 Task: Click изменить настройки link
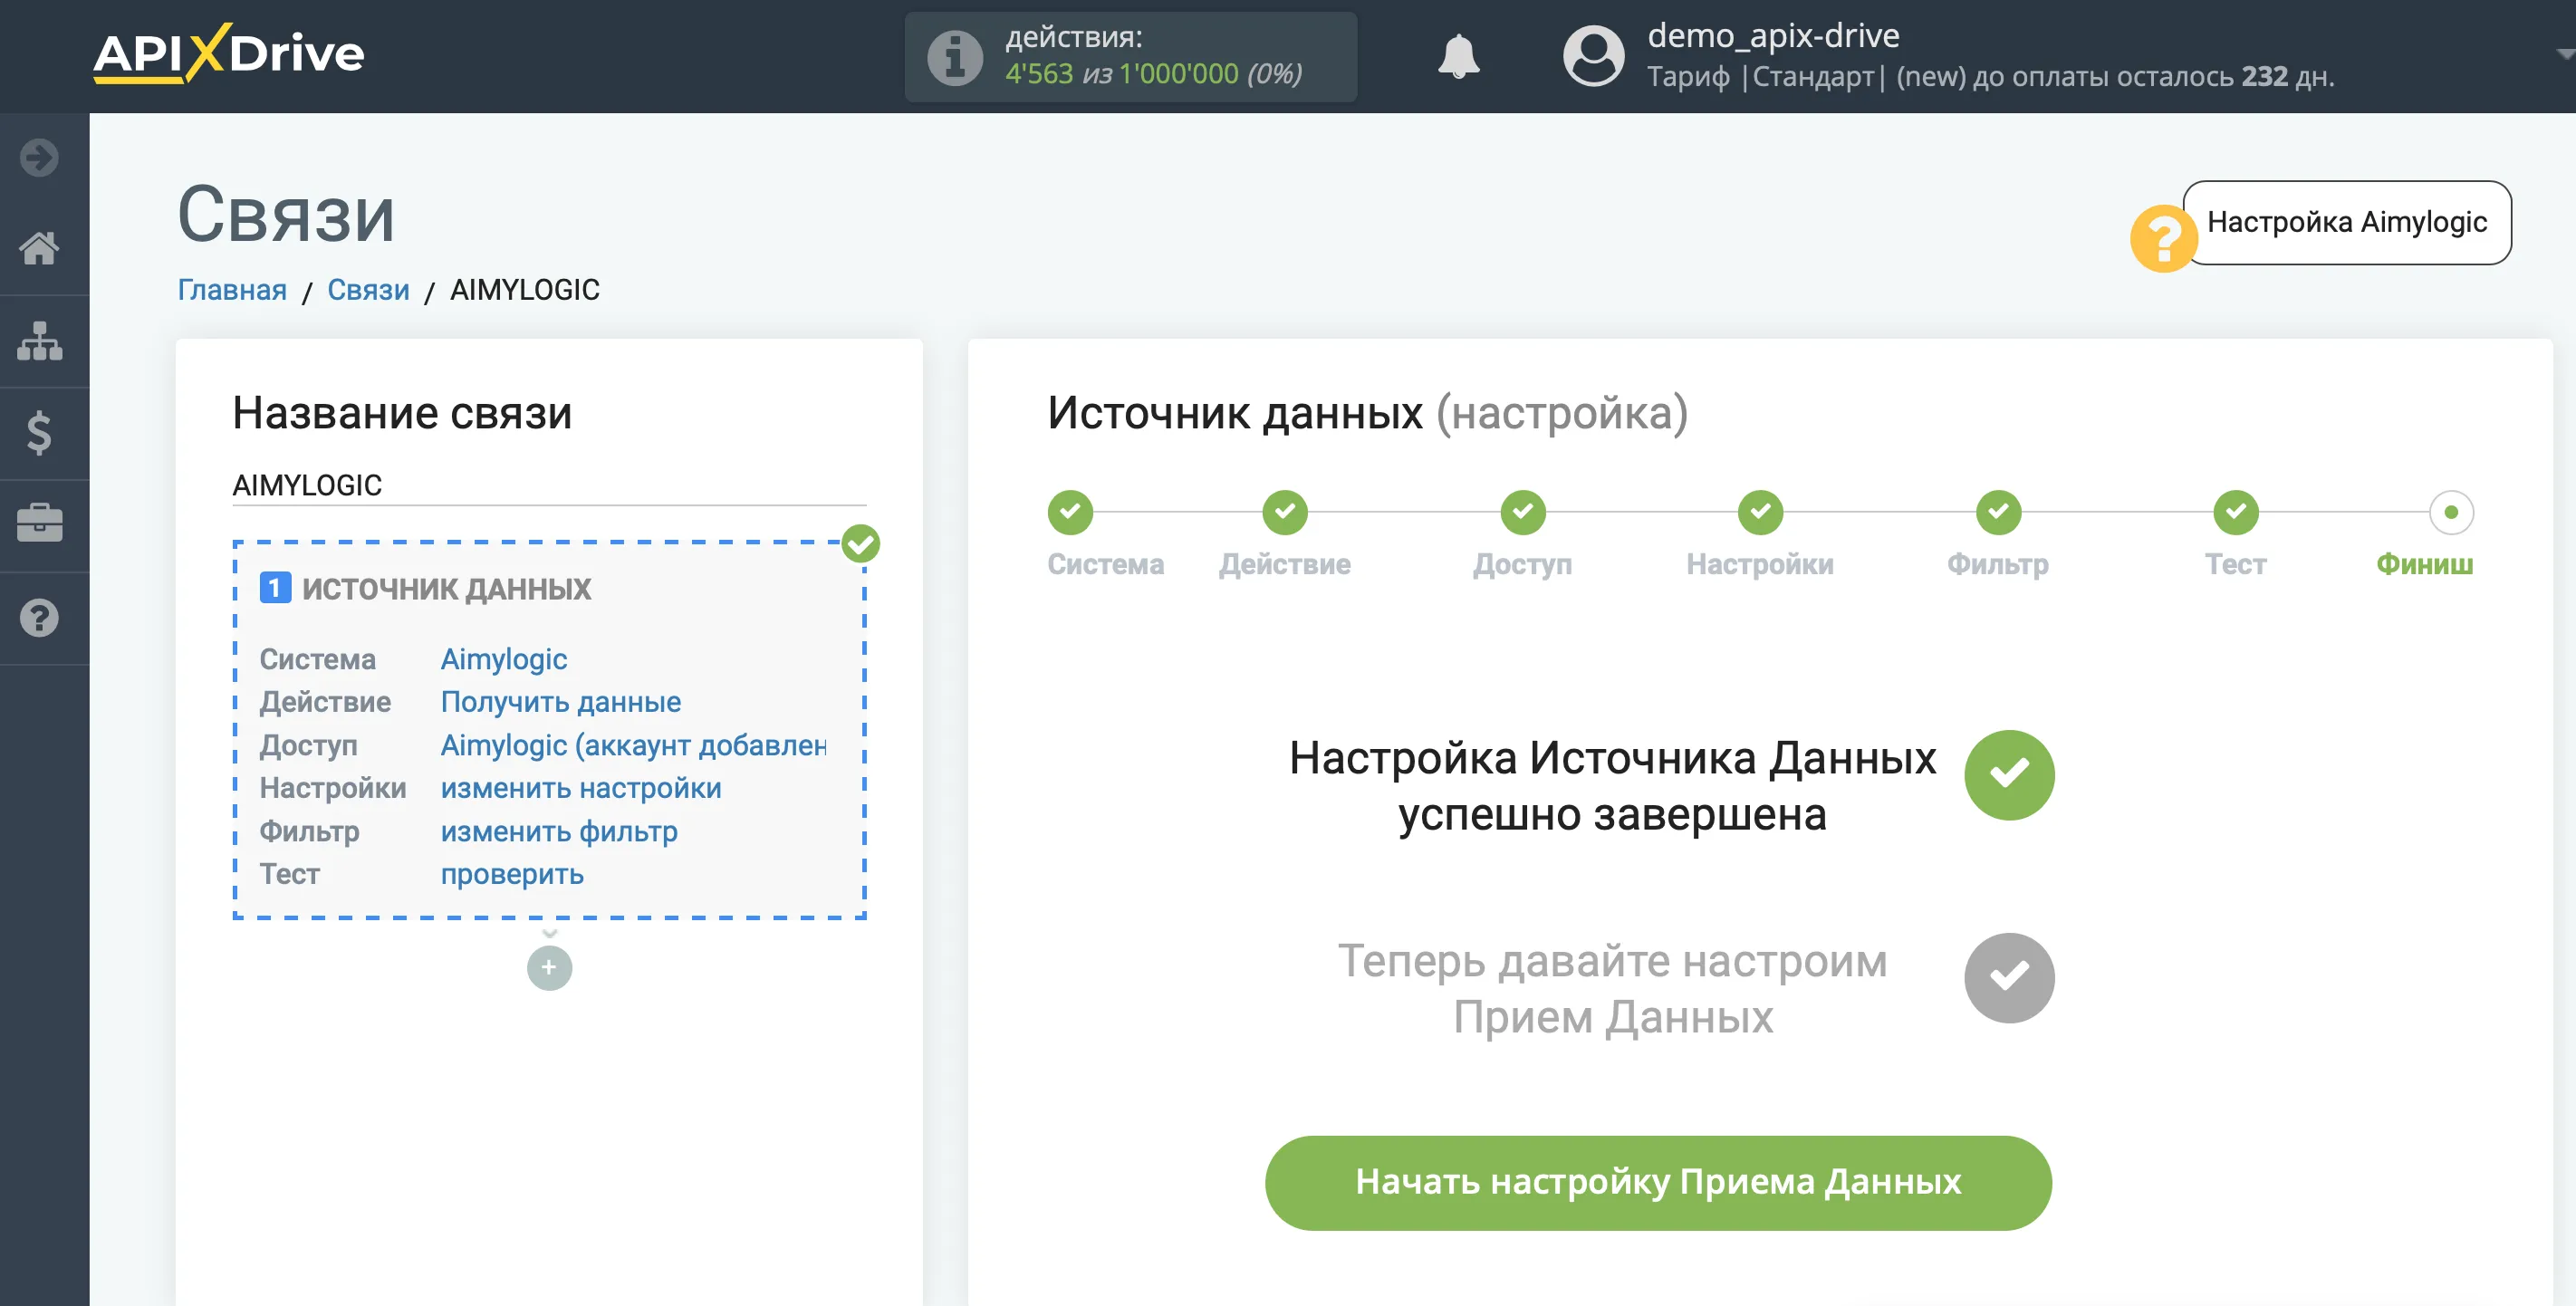tap(580, 788)
